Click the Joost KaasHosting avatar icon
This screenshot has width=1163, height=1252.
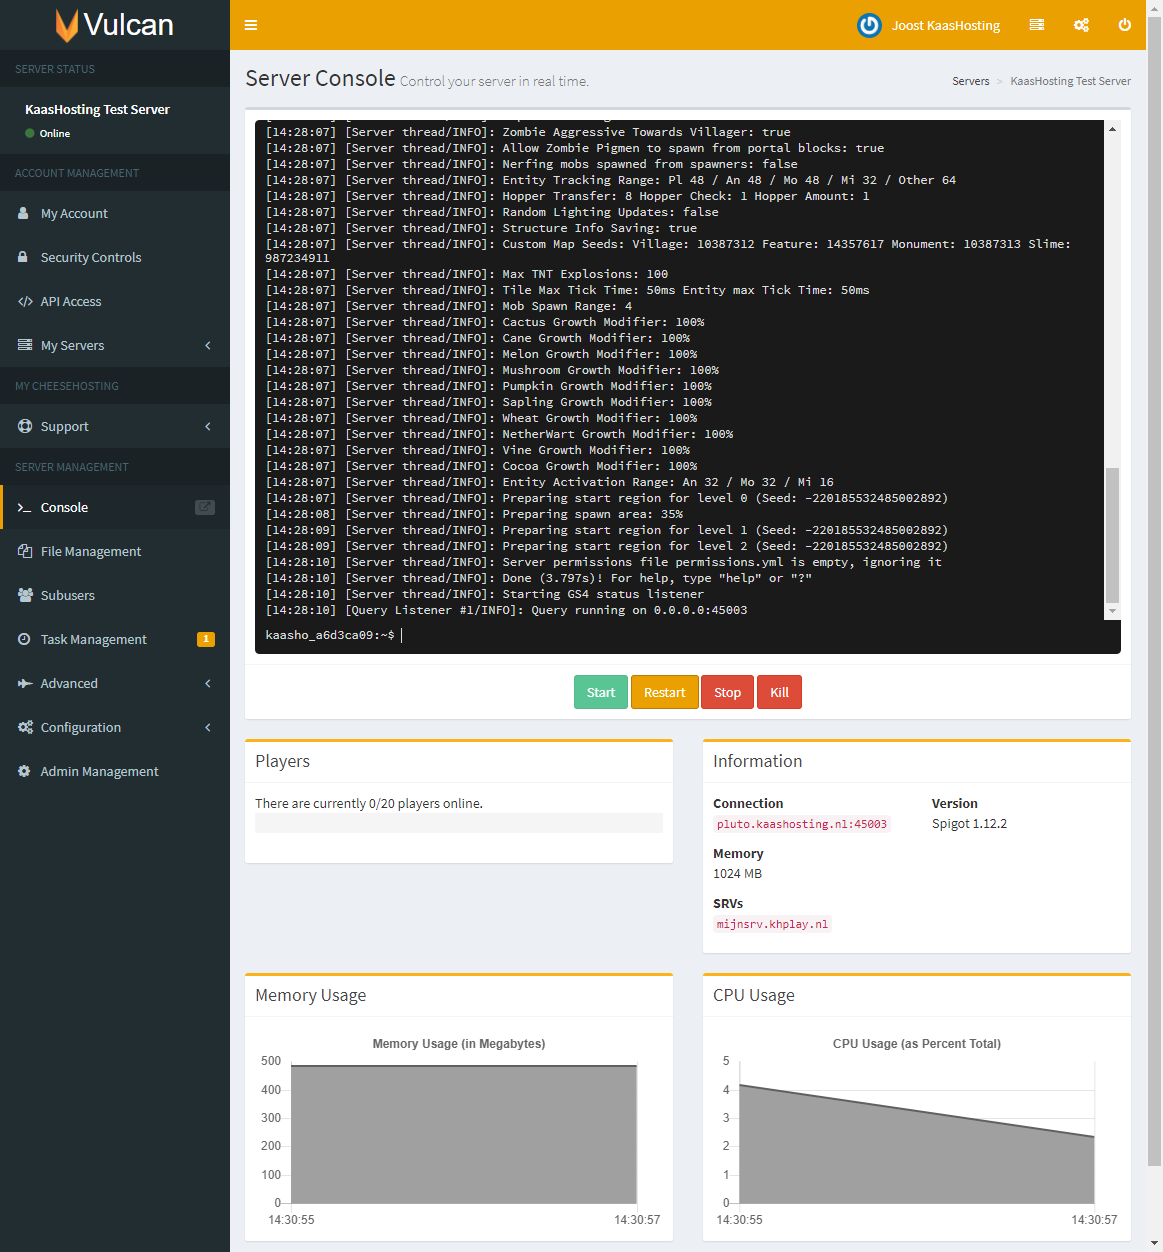[869, 25]
